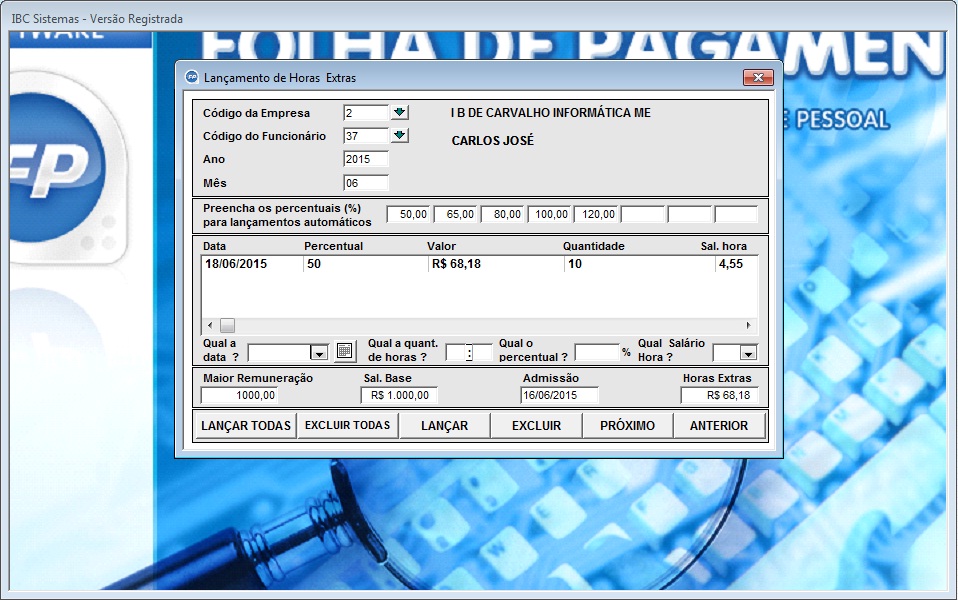Click the Ano field showing 2015

(x=366, y=159)
